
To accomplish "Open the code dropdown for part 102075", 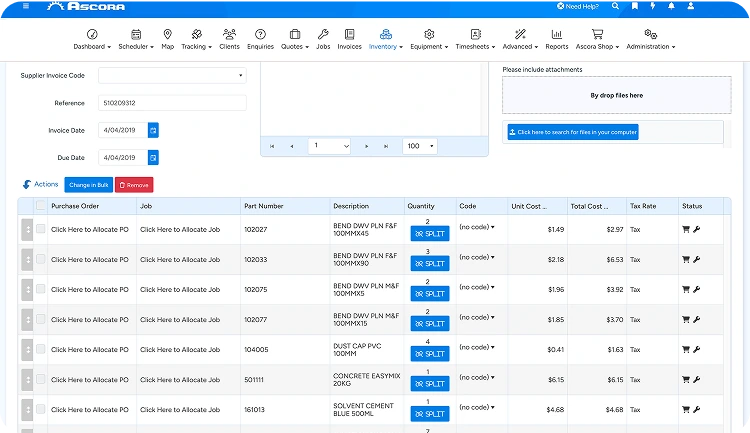I will [477, 287].
